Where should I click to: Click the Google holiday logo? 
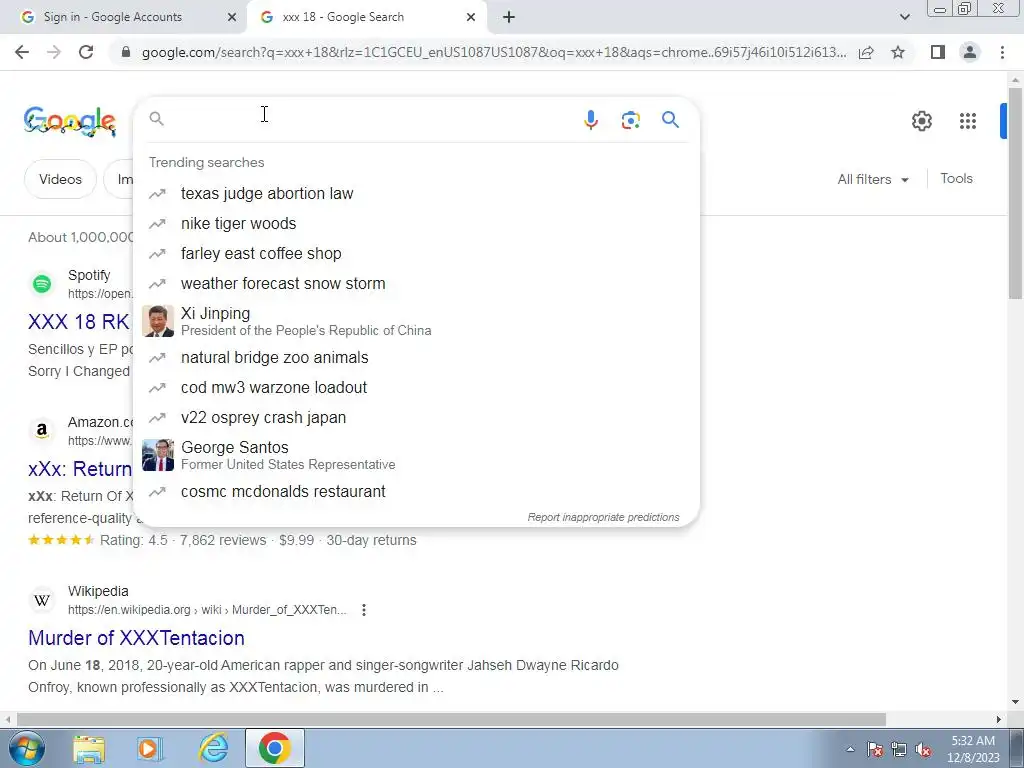[70, 121]
